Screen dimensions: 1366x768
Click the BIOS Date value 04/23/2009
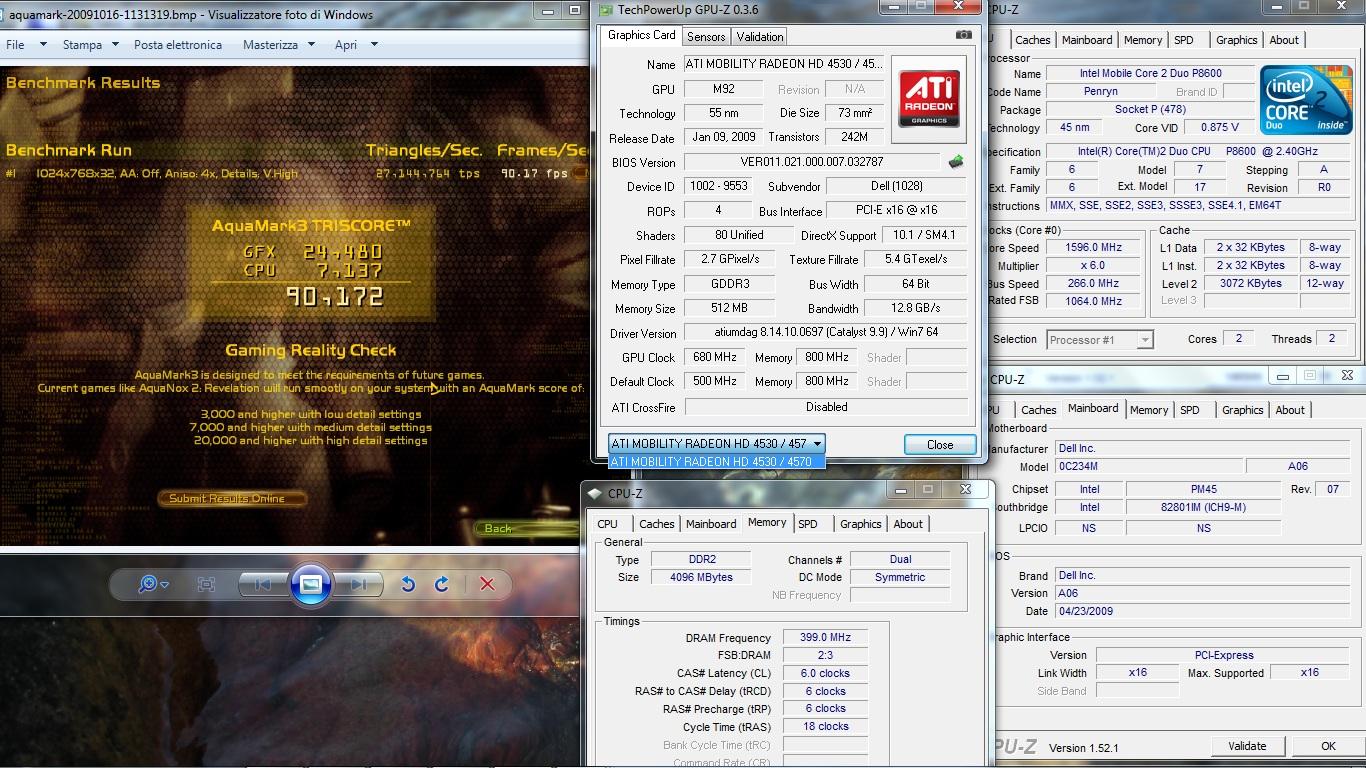pos(1204,611)
